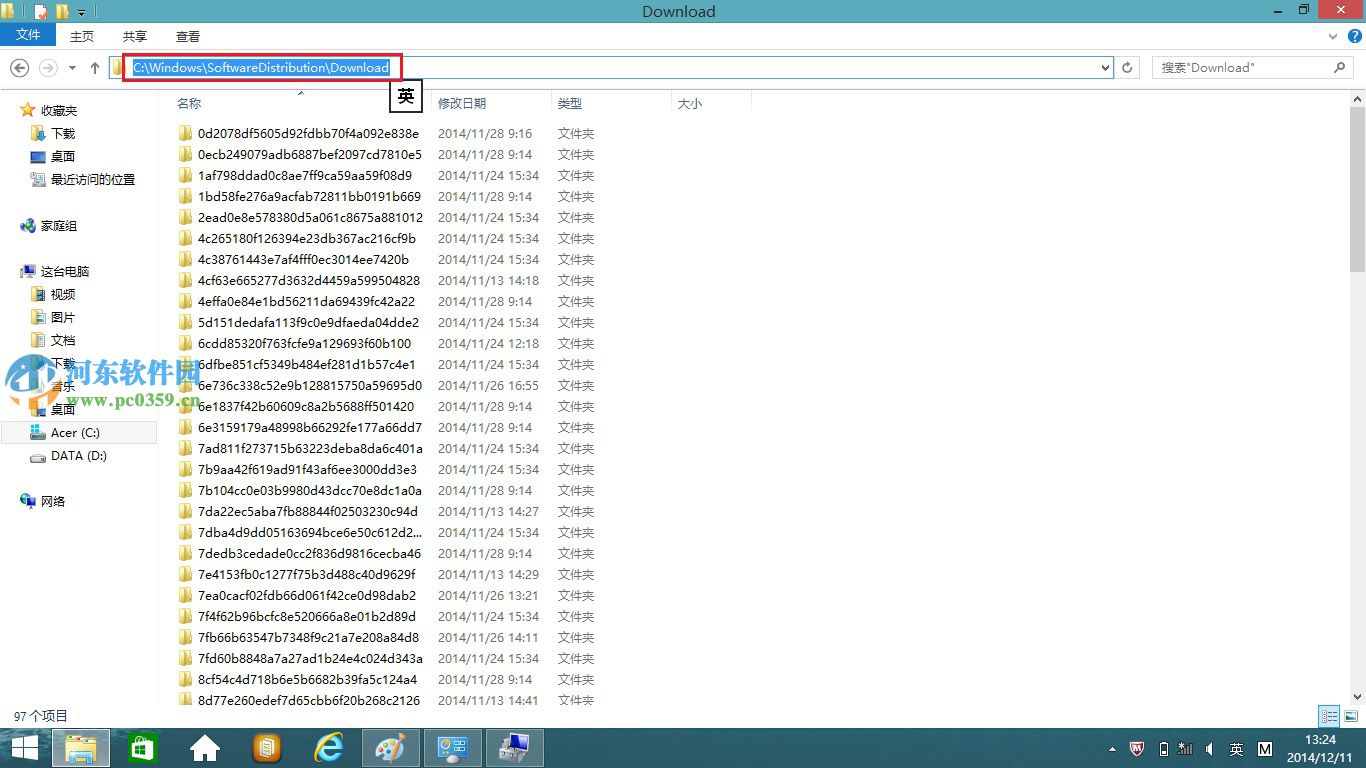Launch Internet Explorer from the taskbar

click(x=328, y=747)
